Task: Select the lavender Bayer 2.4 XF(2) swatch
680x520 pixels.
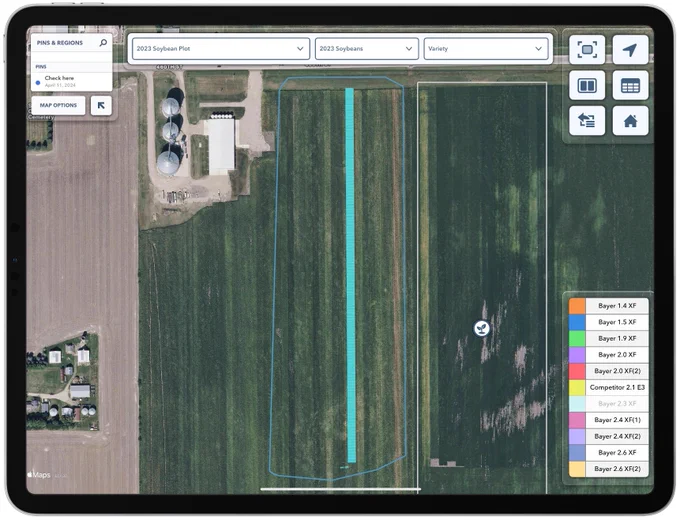Action: [577, 436]
